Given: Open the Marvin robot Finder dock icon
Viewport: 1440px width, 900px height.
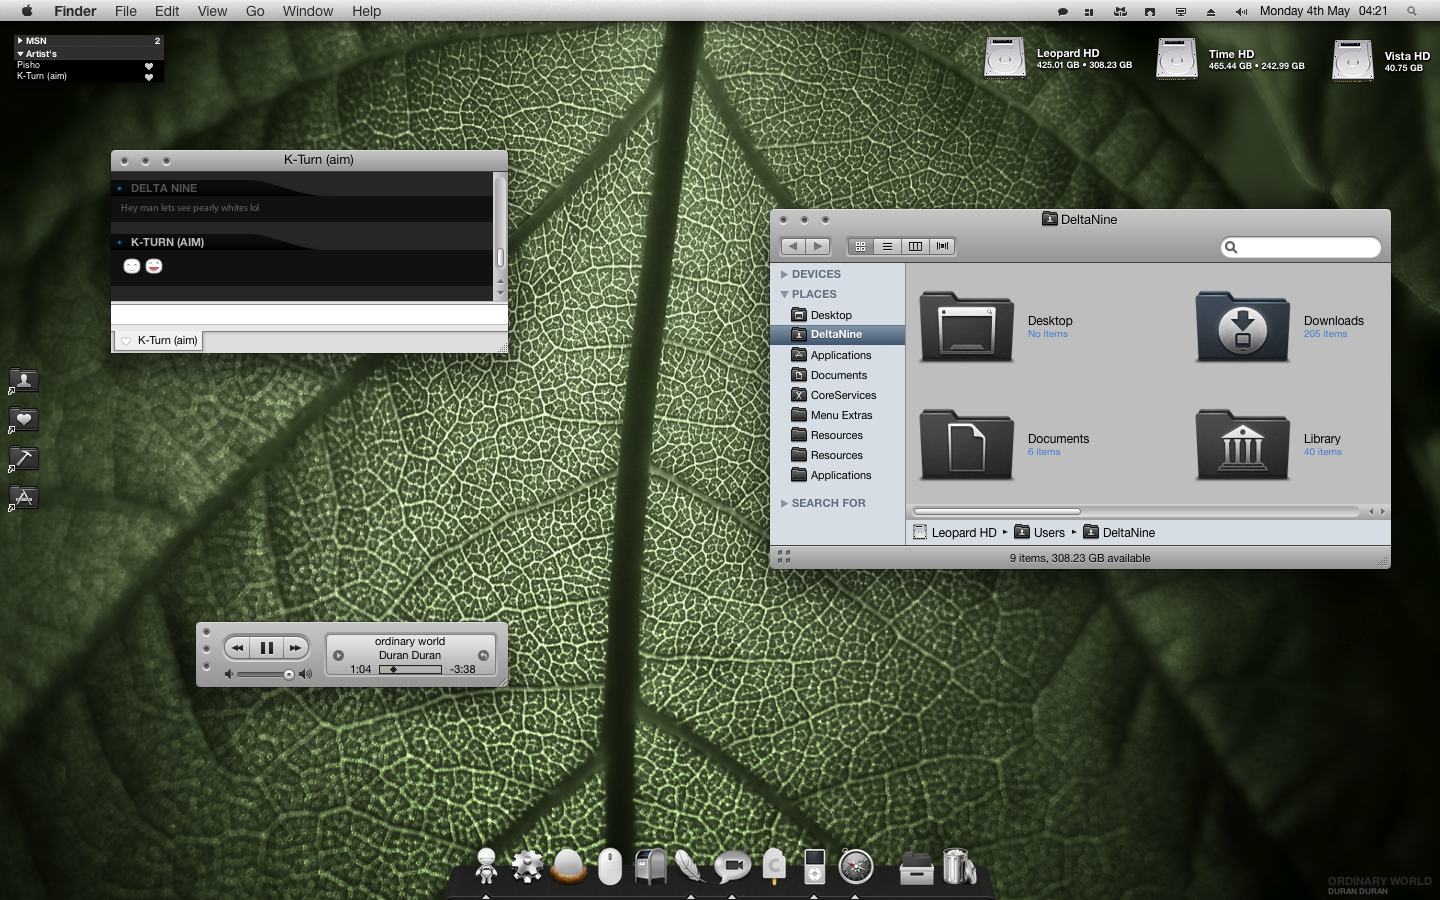Looking at the screenshot, I should 486,866.
